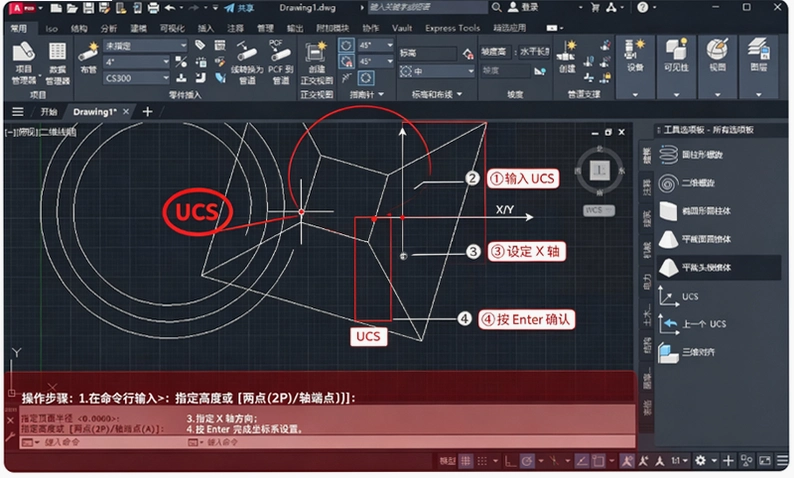Toggle grid display in status bar
794x478 pixels.
465,461
